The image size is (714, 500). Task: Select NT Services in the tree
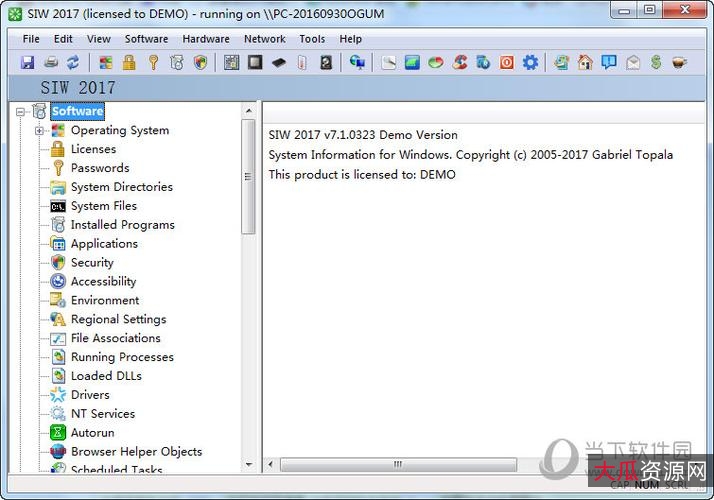[x=103, y=414]
